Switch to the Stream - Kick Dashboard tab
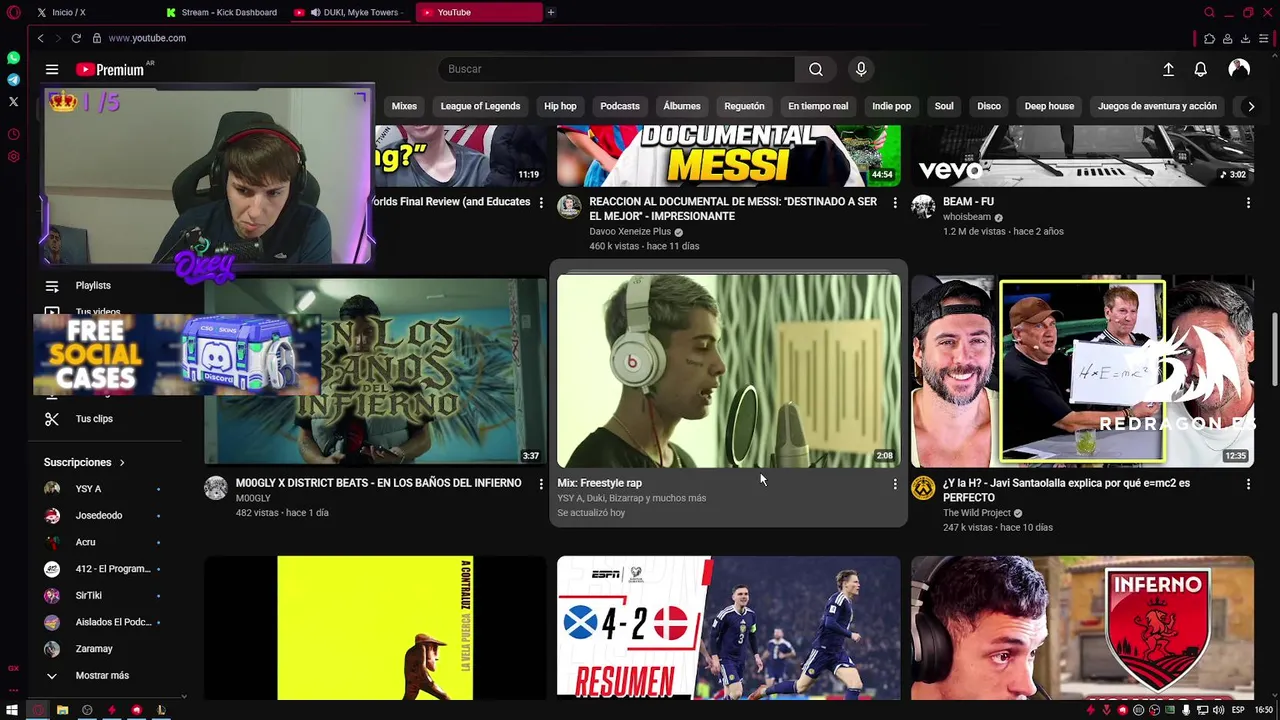Viewport: 1280px width, 720px height. pyautogui.click(x=222, y=12)
